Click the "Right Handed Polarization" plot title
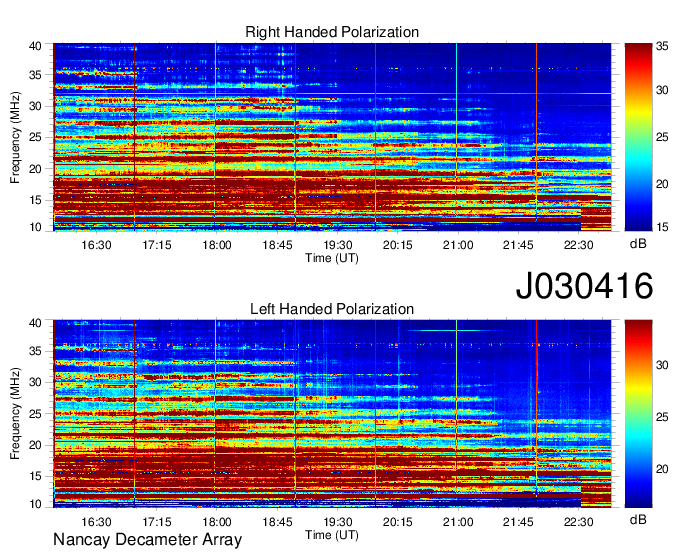This screenshot has height=552, width=680. coord(332,32)
